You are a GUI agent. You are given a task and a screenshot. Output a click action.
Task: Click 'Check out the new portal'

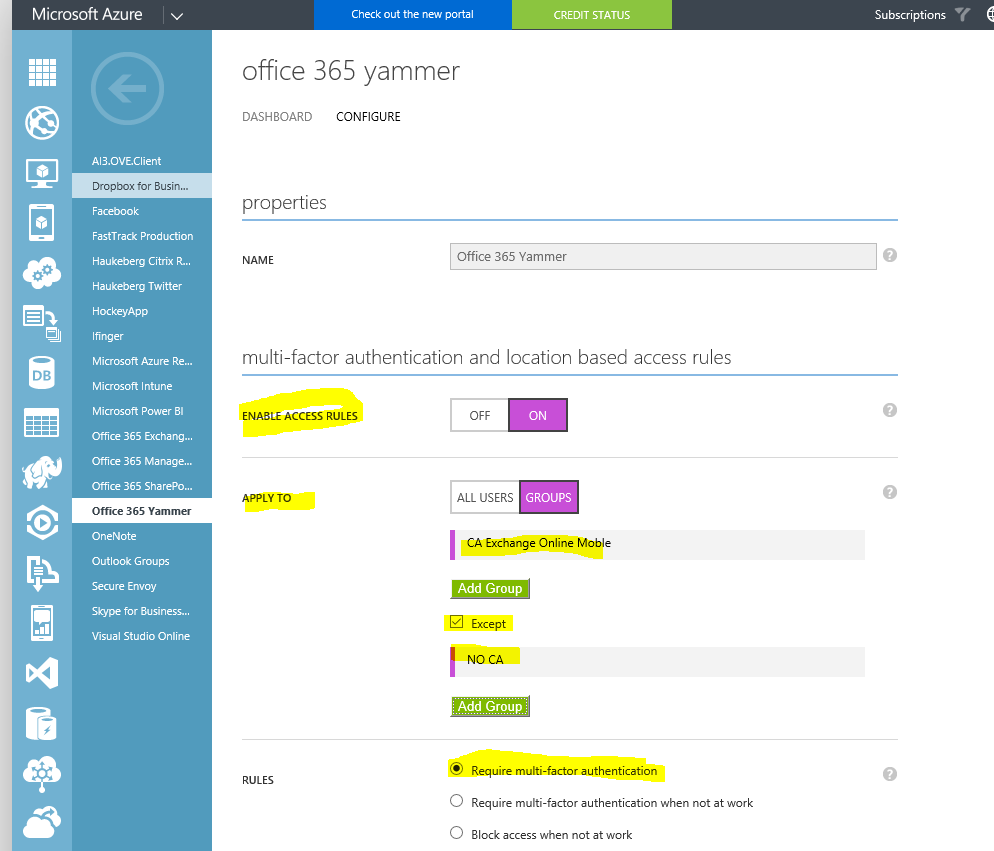pyautogui.click(x=412, y=15)
